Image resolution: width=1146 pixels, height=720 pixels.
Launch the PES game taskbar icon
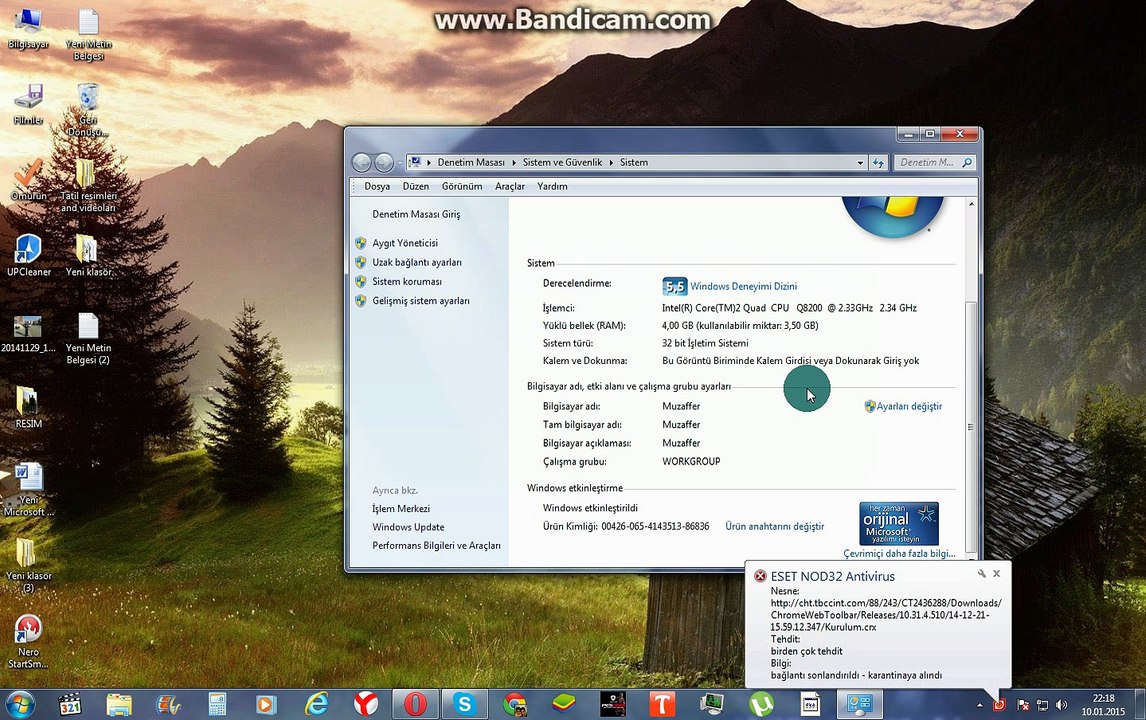613,705
